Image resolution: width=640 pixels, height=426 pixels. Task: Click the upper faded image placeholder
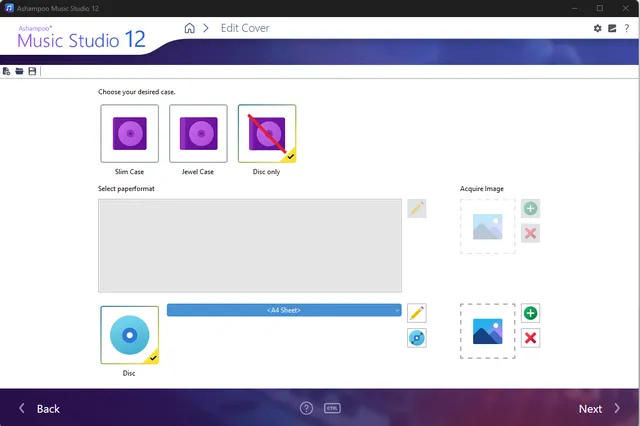(487, 226)
